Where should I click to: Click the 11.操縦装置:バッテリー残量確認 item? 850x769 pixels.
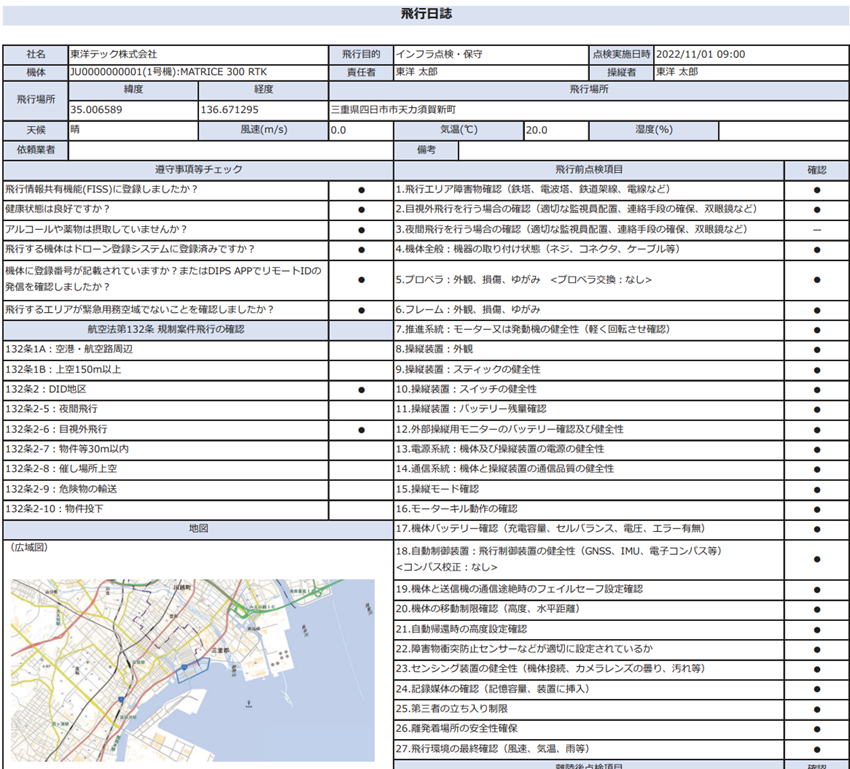point(471,409)
